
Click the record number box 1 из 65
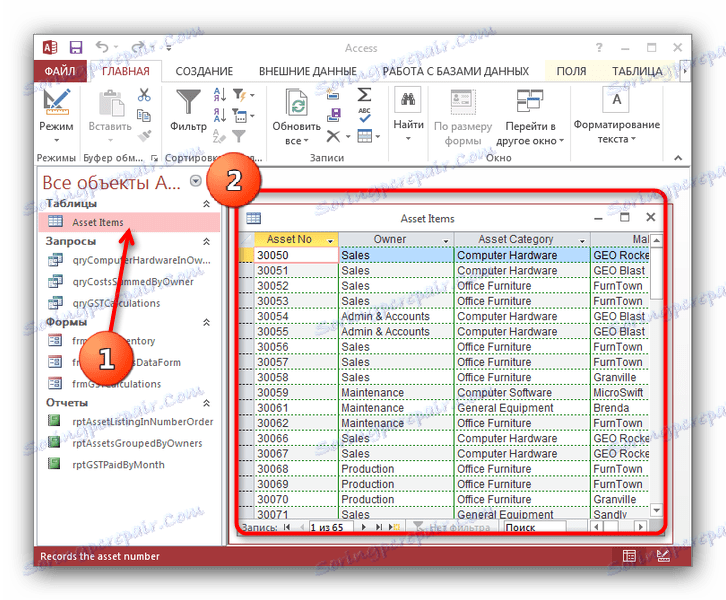pos(331,527)
